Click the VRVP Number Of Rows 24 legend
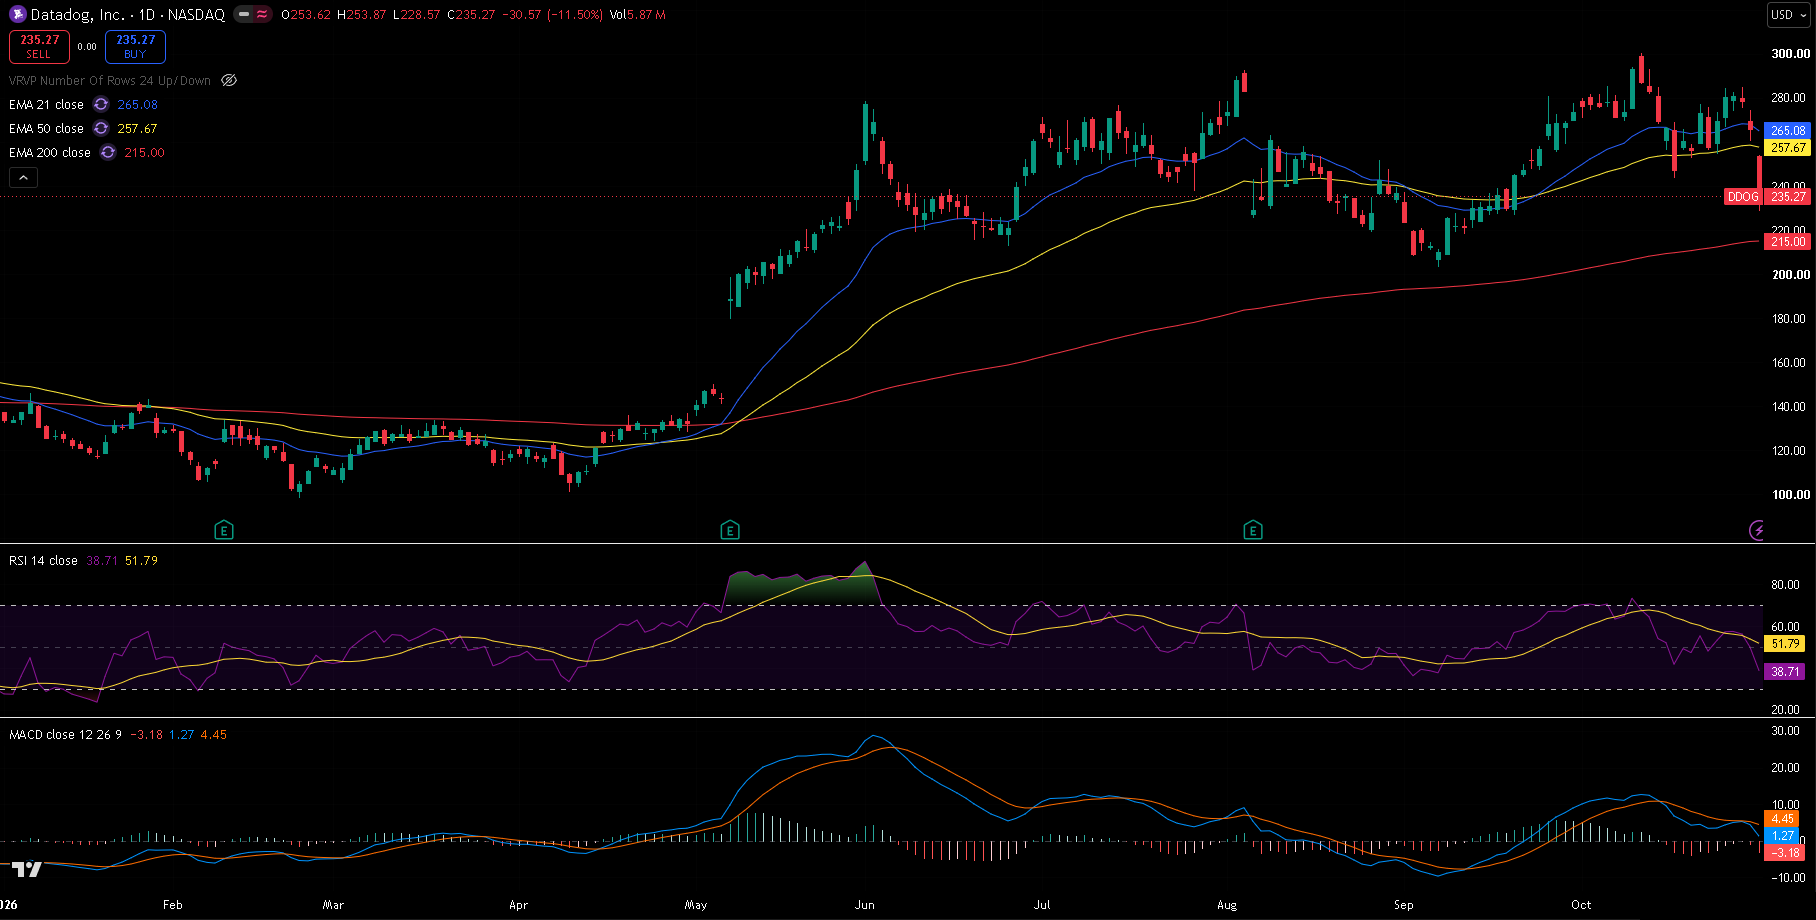The width and height of the screenshot is (1816, 920). click(x=110, y=80)
